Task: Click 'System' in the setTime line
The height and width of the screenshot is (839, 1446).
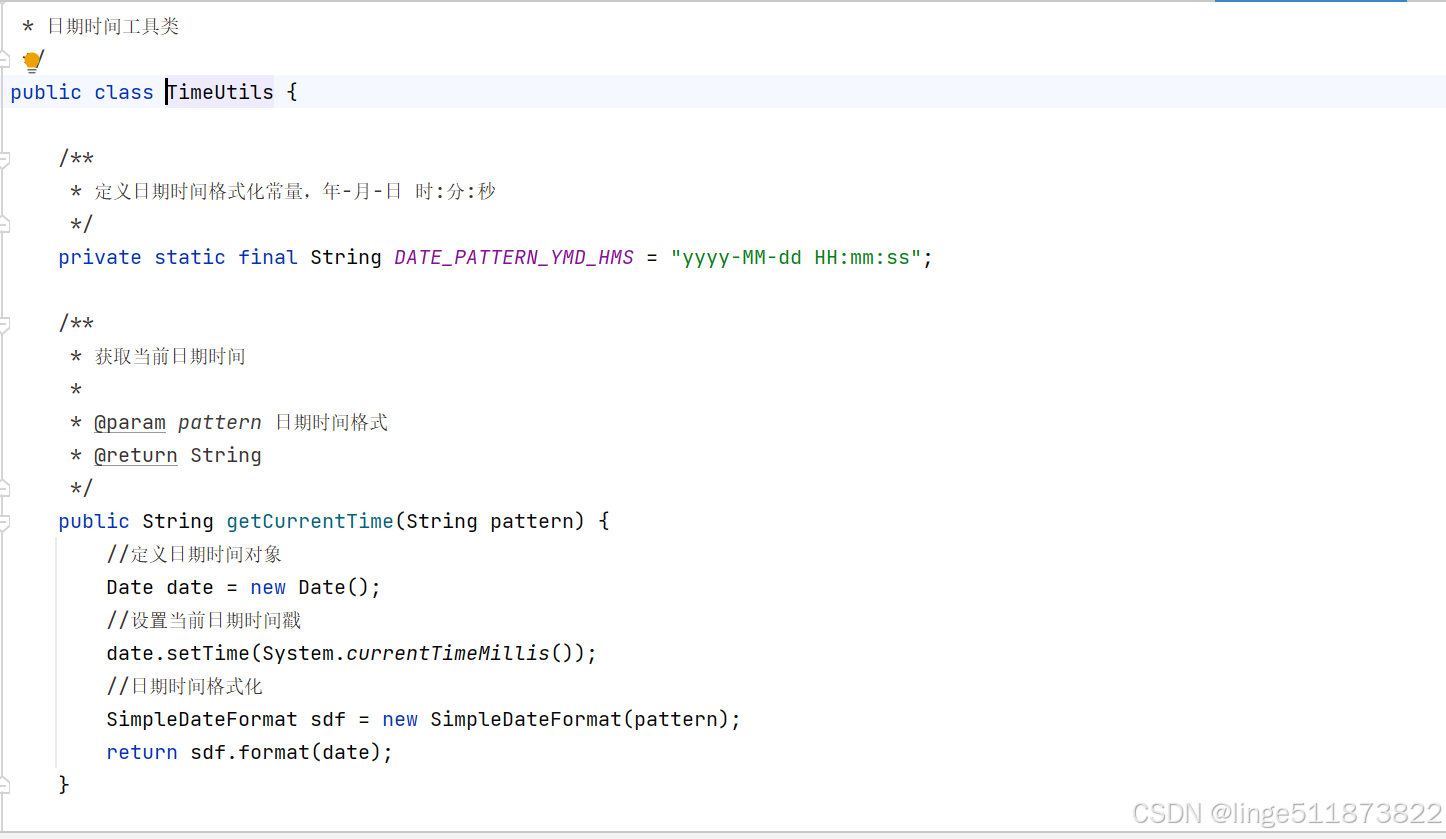Action: (298, 653)
